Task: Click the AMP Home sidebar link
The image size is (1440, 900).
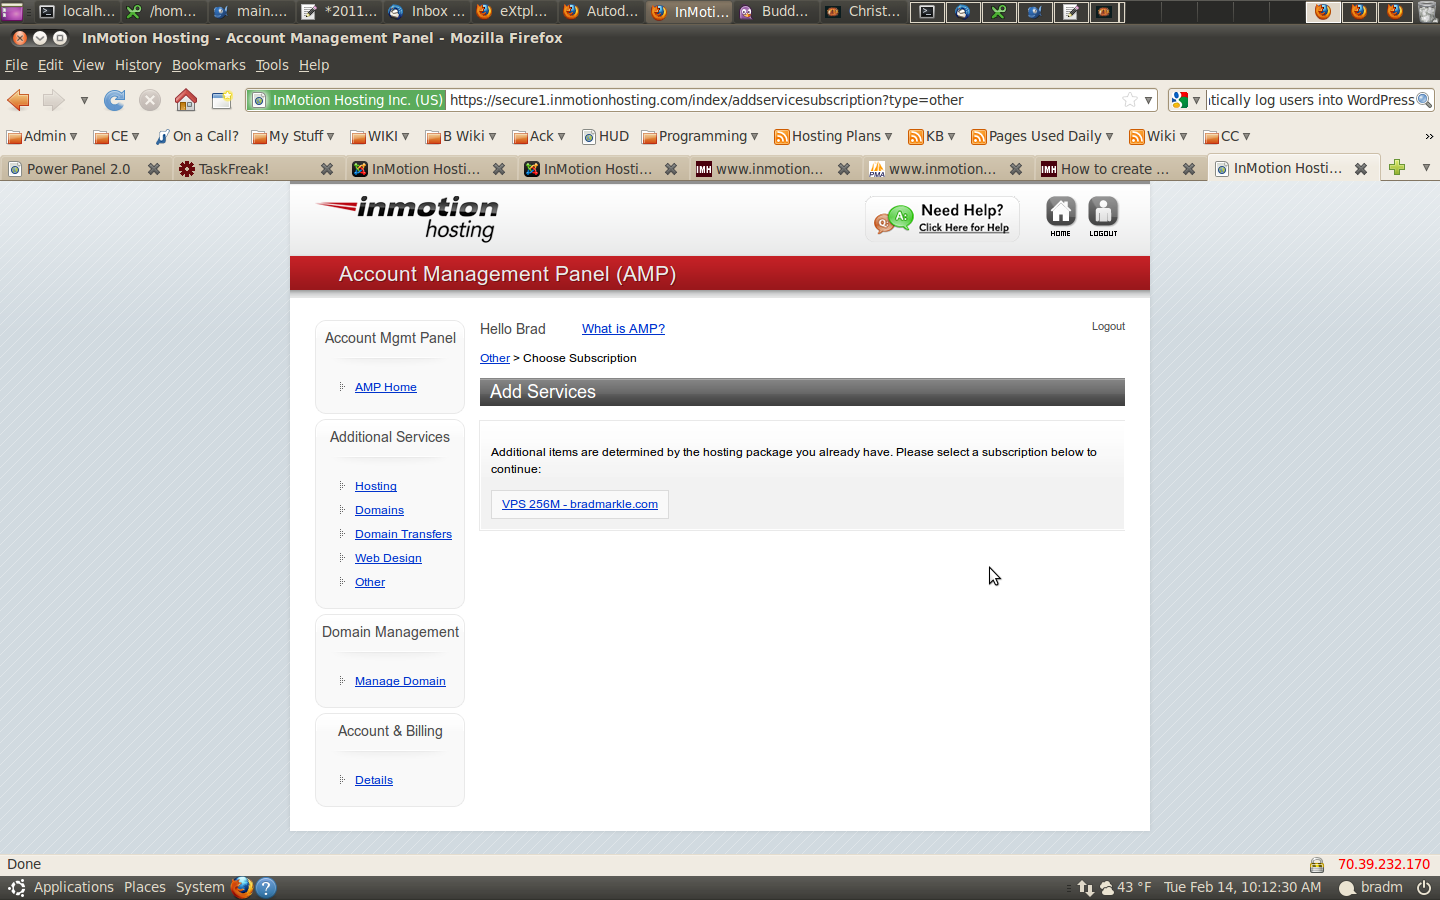Action: click(x=386, y=387)
